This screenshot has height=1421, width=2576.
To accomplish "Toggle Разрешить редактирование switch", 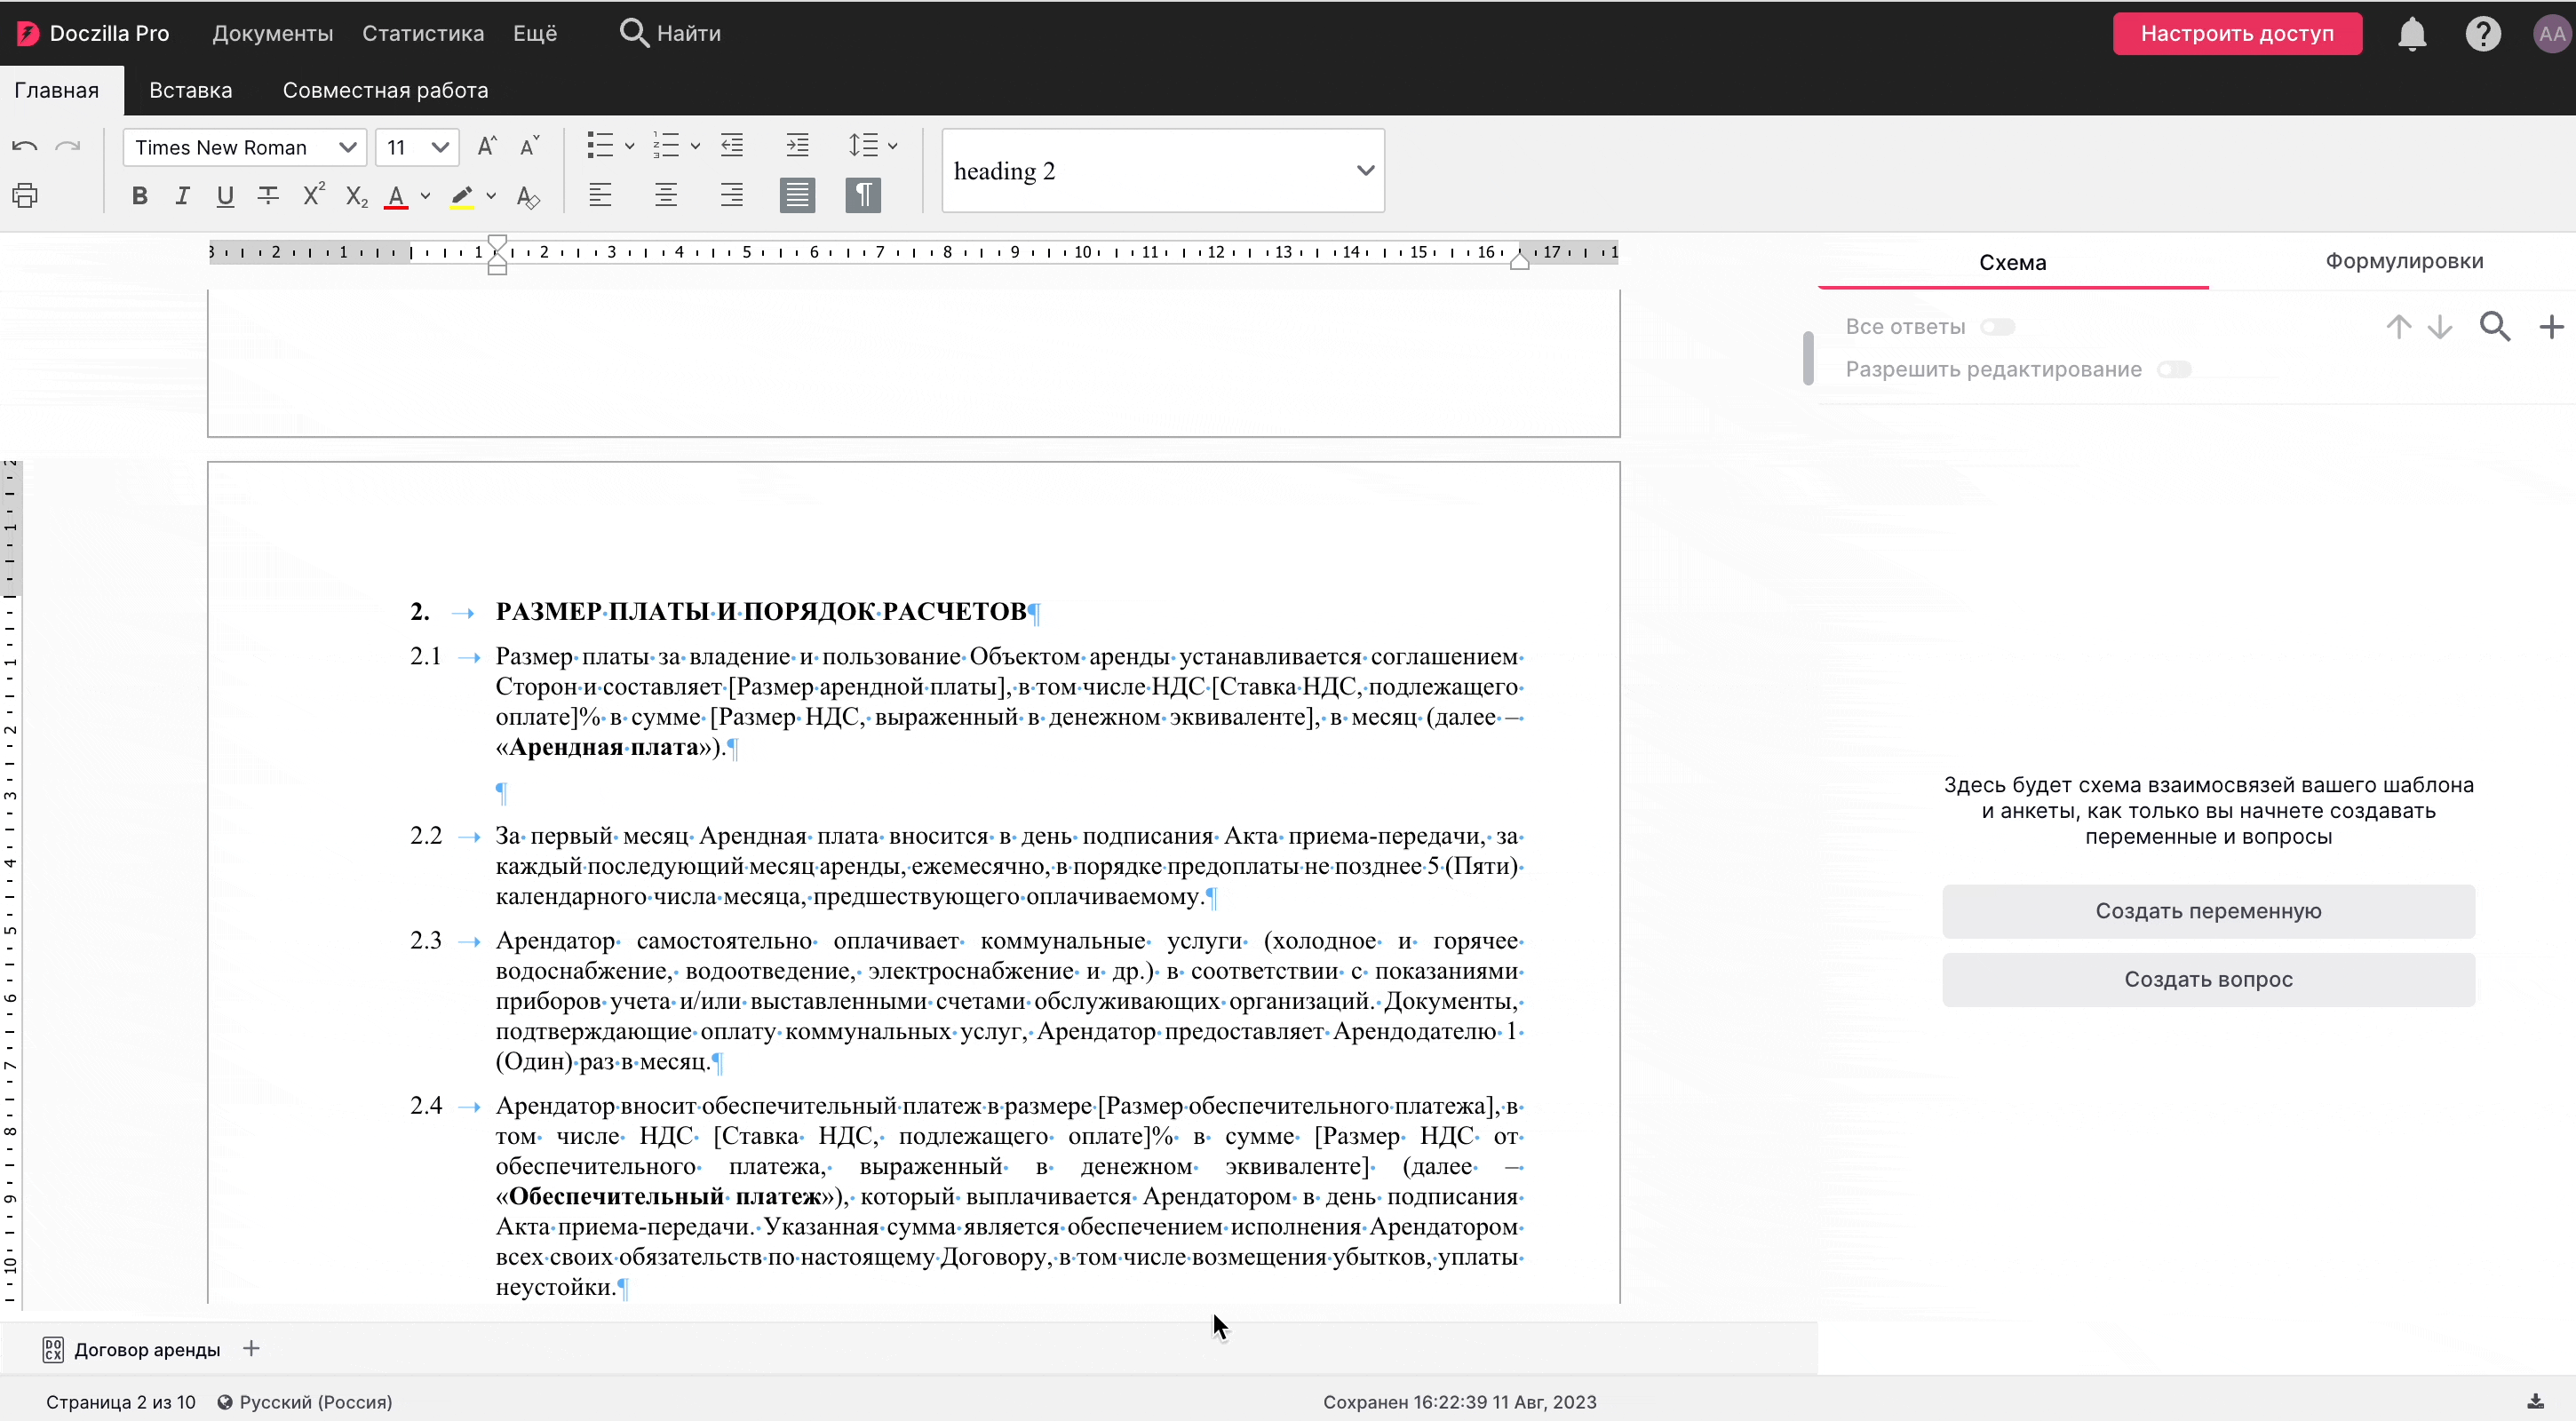I will click(2174, 370).
